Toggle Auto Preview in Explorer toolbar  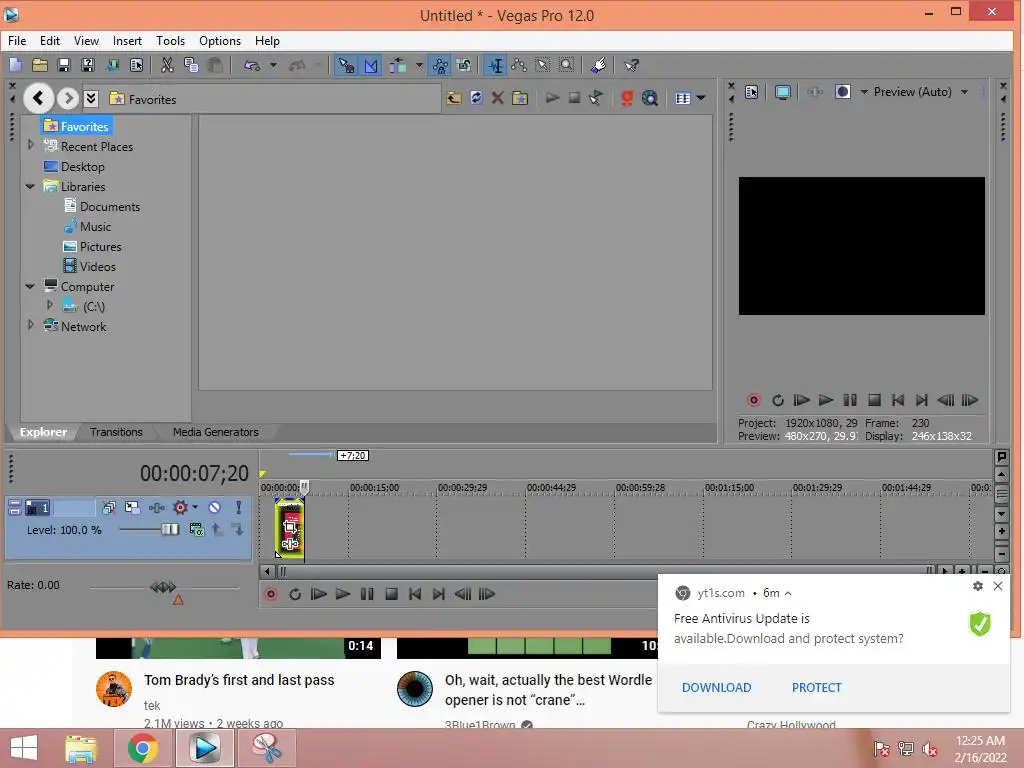pyautogui.click(x=596, y=99)
